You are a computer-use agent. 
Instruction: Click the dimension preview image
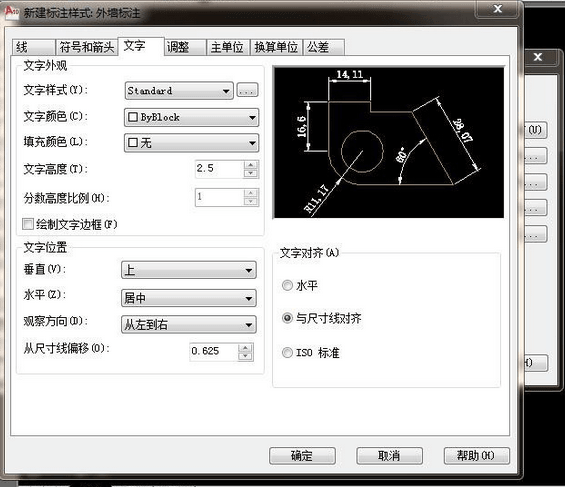pos(388,143)
